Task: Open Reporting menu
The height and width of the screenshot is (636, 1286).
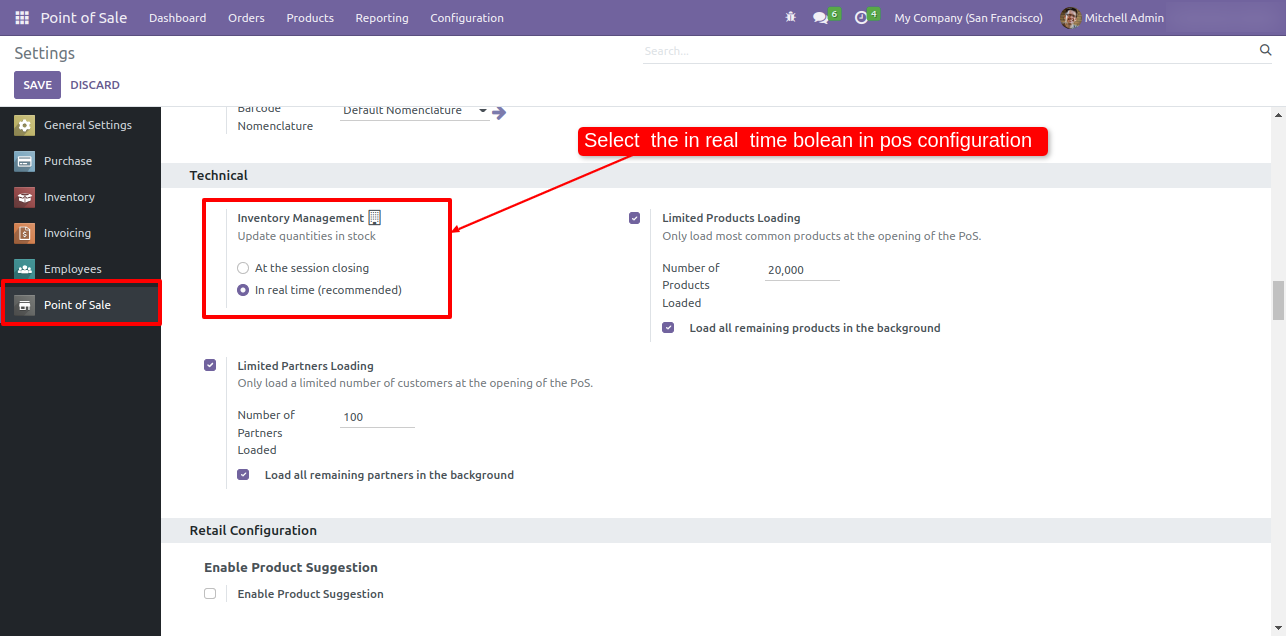Action: (382, 18)
